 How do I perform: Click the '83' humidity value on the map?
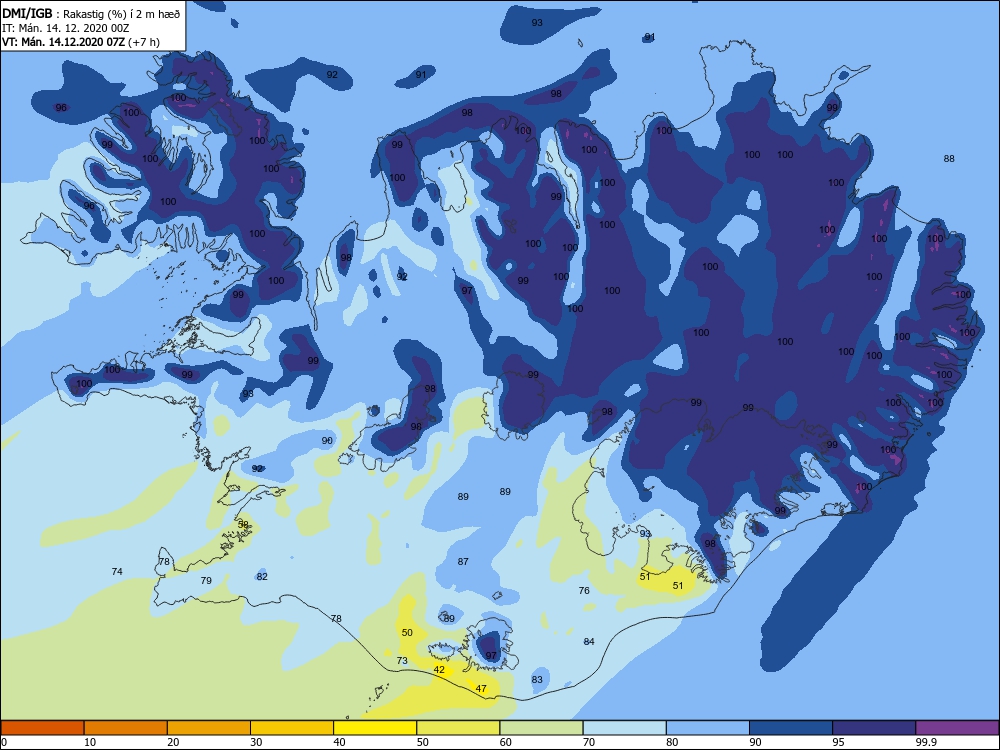point(537,679)
